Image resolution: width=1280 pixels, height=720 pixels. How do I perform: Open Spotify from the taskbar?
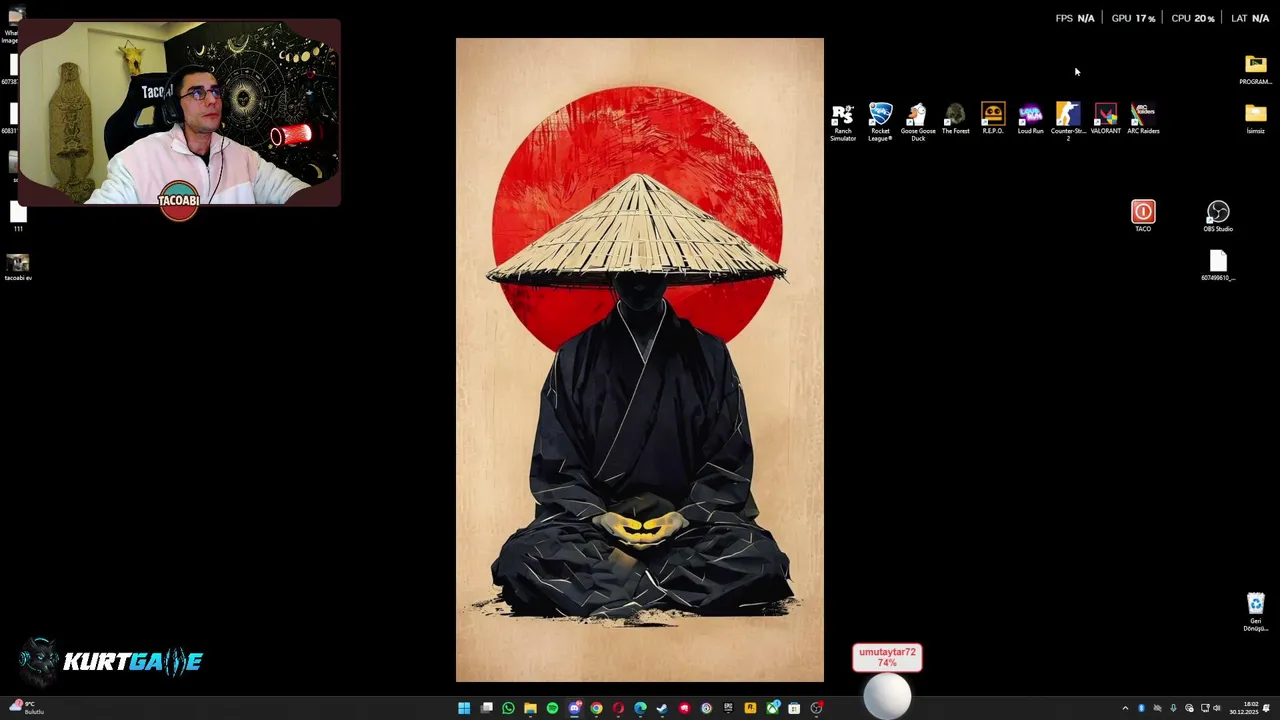tap(552, 708)
